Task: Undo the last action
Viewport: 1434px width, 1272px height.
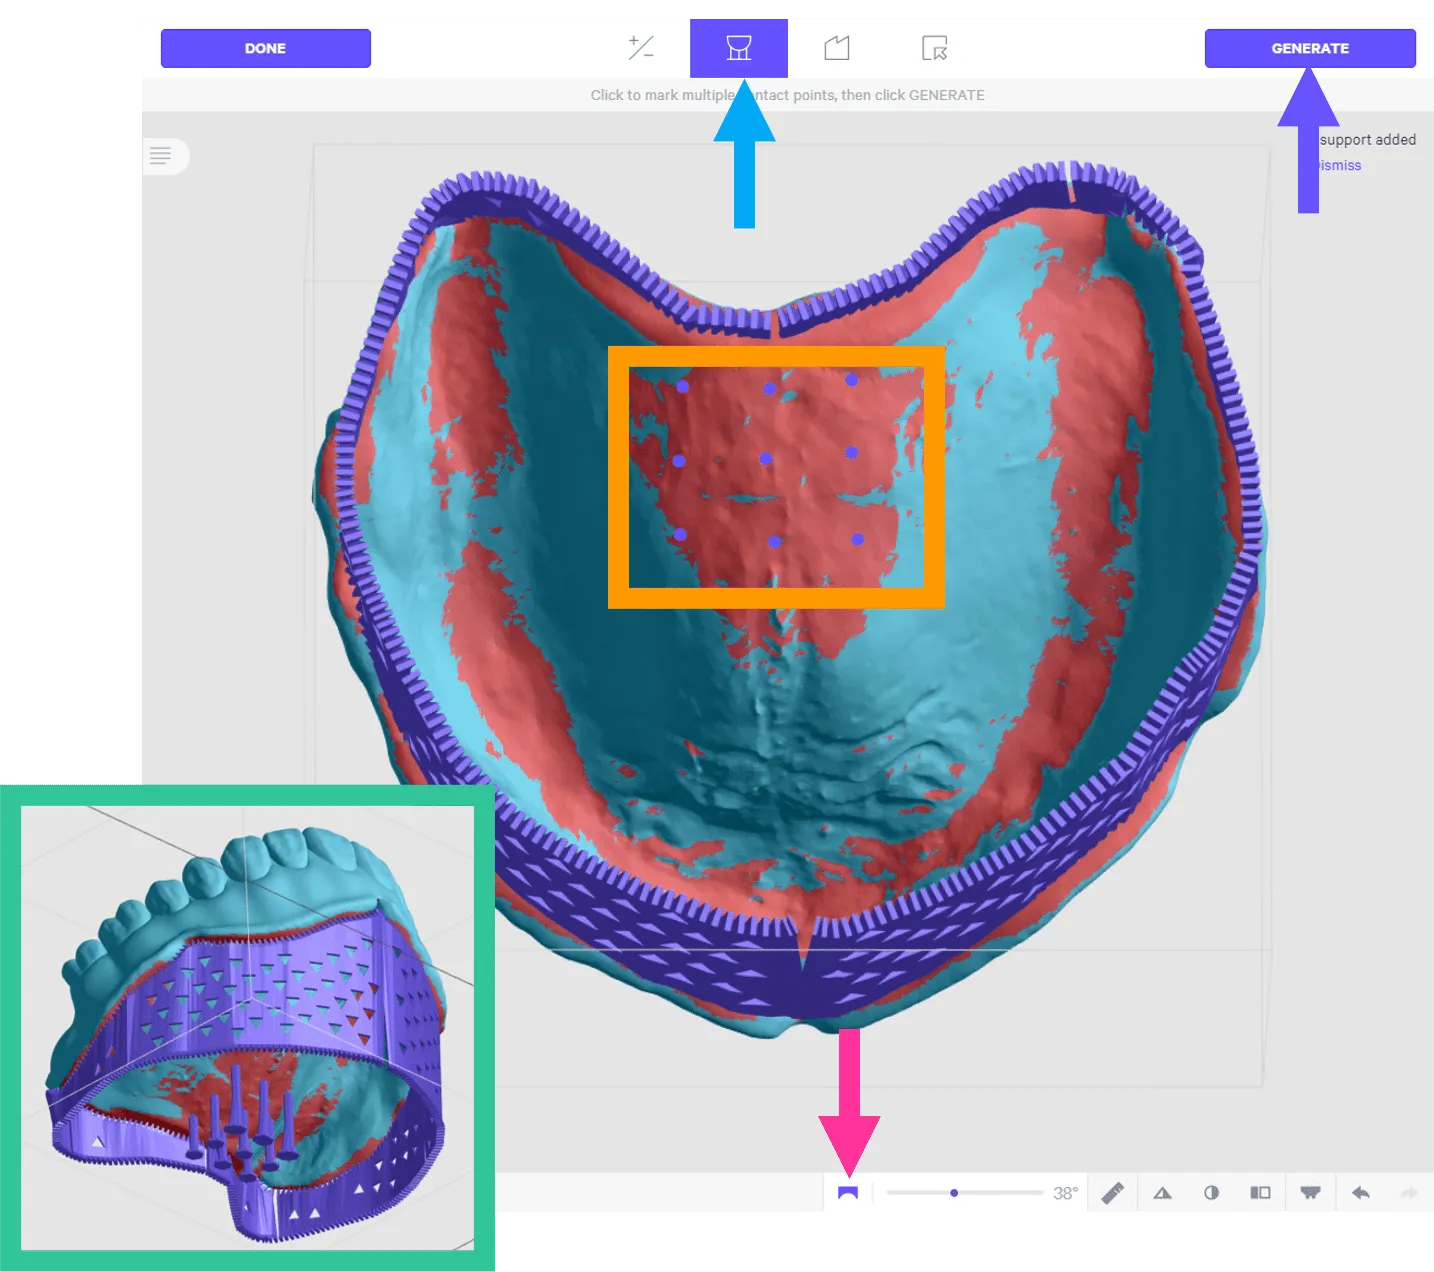Action: pyautogui.click(x=1360, y=1192)
